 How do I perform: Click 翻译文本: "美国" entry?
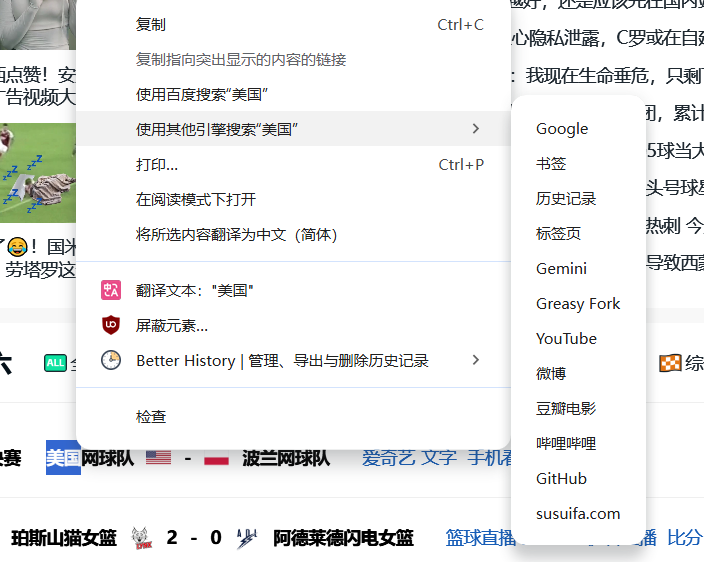point(294,290)
